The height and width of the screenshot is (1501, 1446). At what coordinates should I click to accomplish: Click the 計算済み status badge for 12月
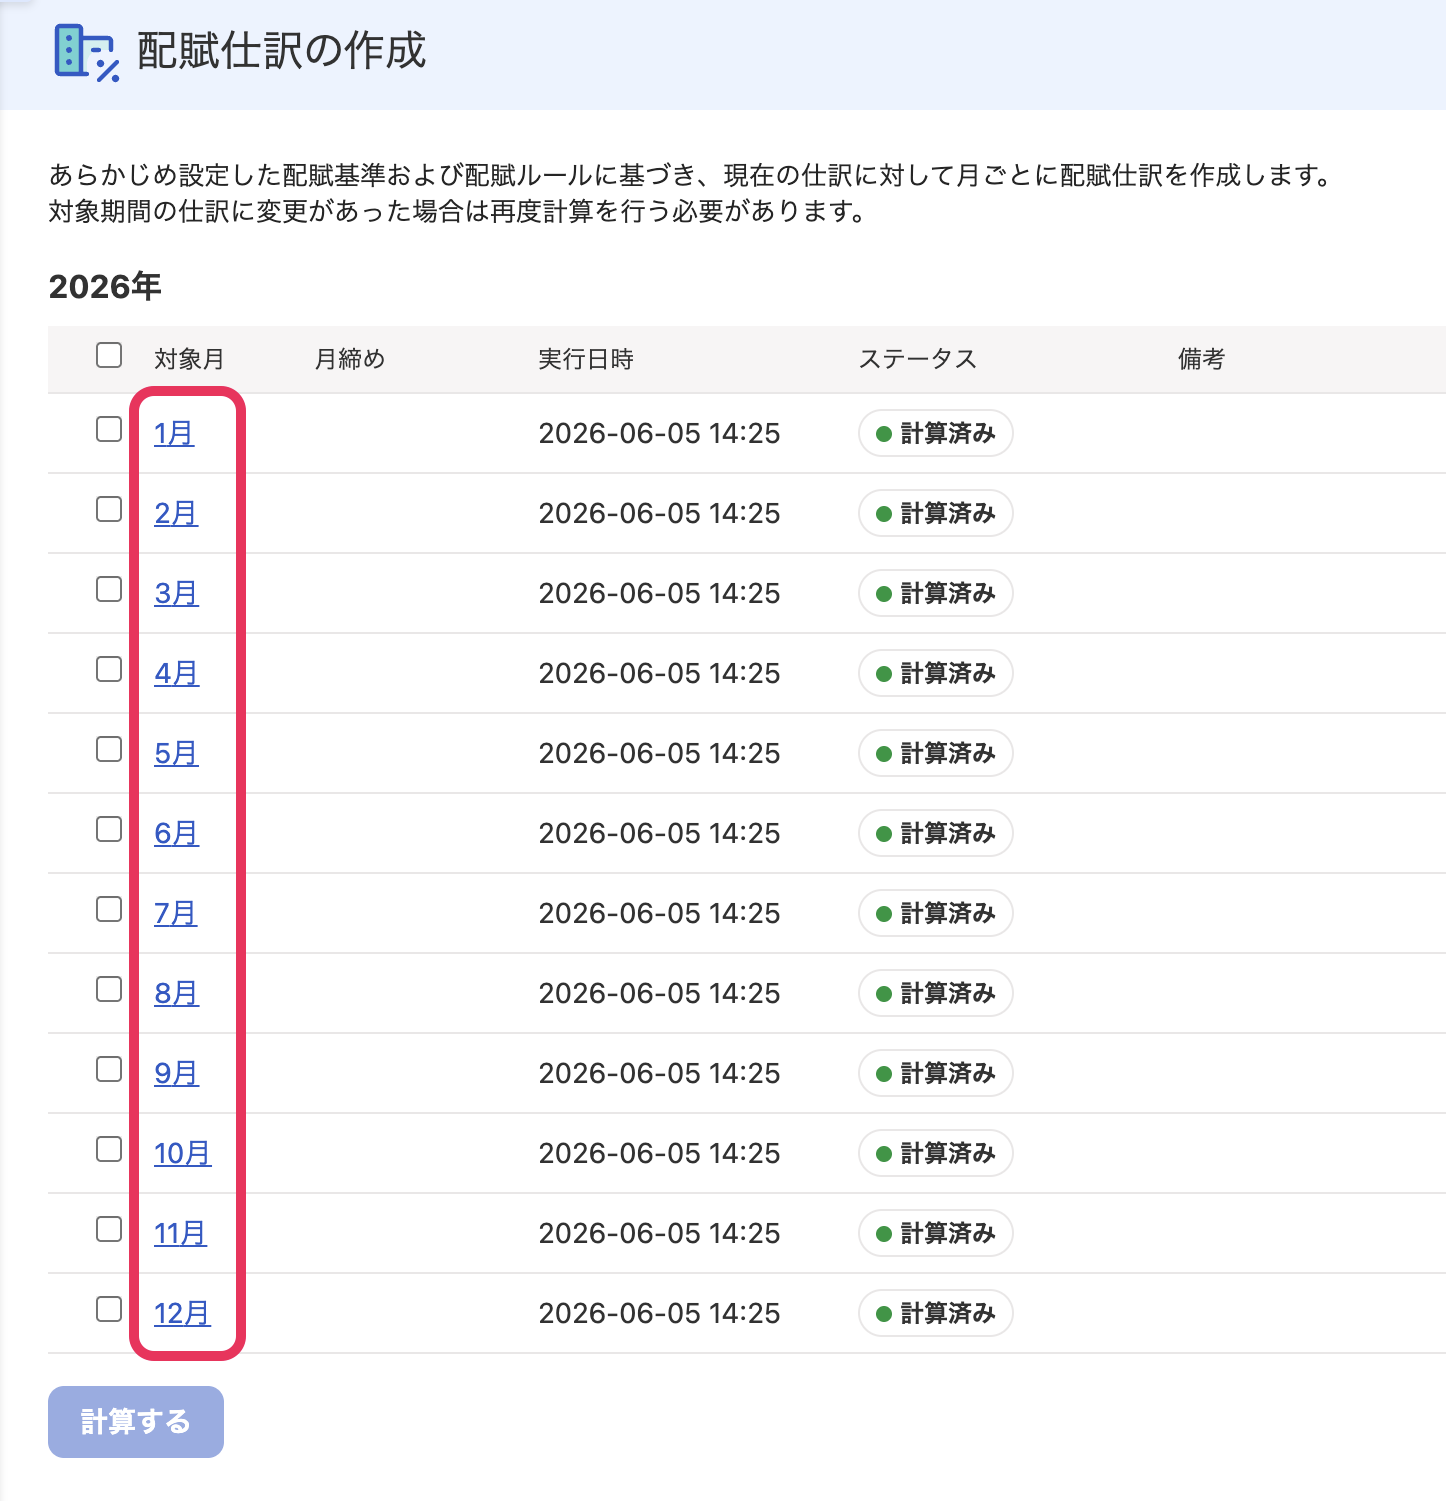936,1313
